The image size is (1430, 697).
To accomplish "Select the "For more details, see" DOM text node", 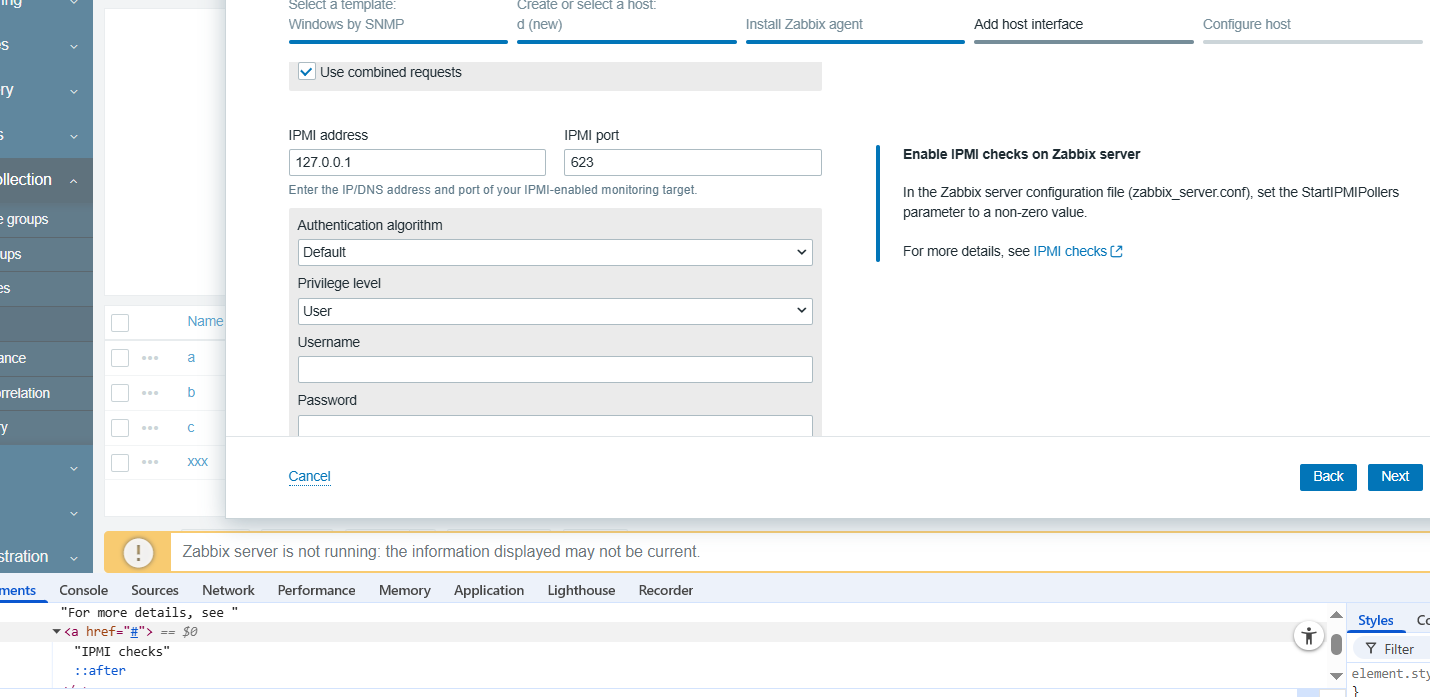I will 149,612.
